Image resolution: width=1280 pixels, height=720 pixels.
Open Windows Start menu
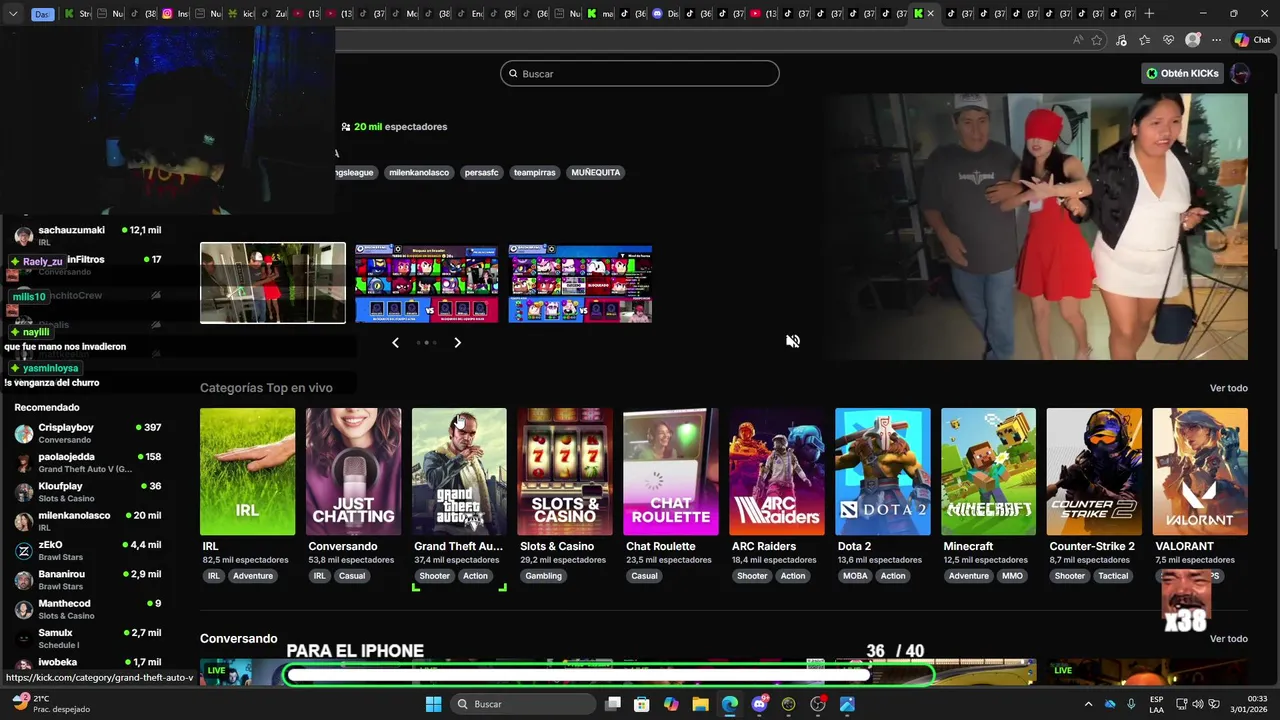[x=433, y=704]
